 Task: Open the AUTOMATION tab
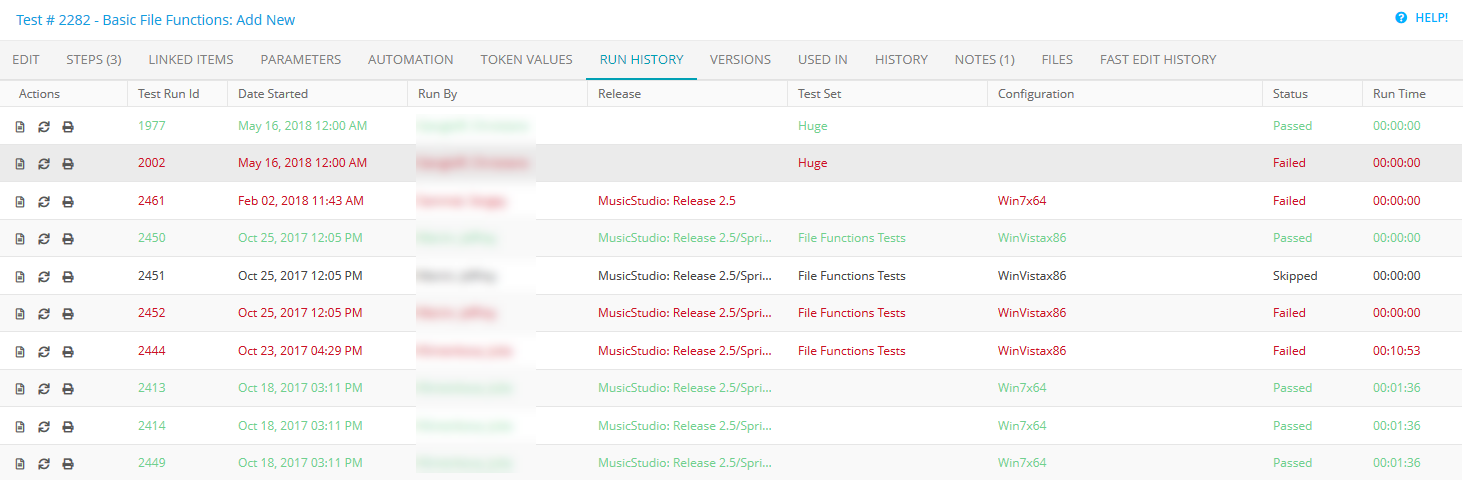point(411,60)
